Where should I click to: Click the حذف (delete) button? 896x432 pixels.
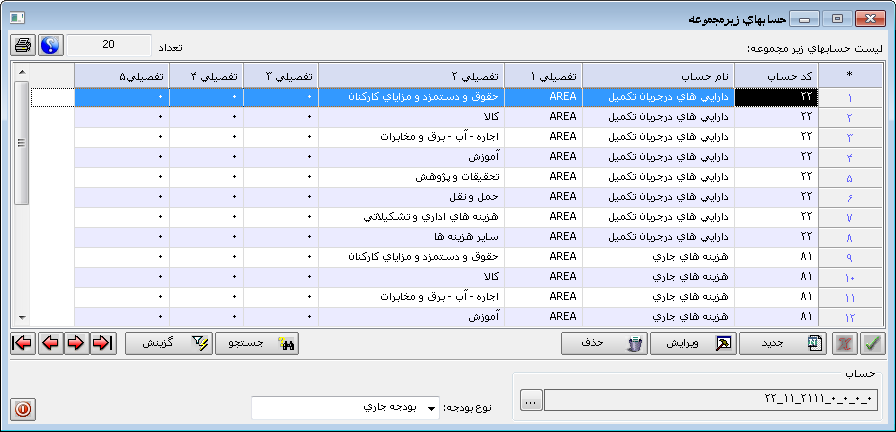pos(604,343)
